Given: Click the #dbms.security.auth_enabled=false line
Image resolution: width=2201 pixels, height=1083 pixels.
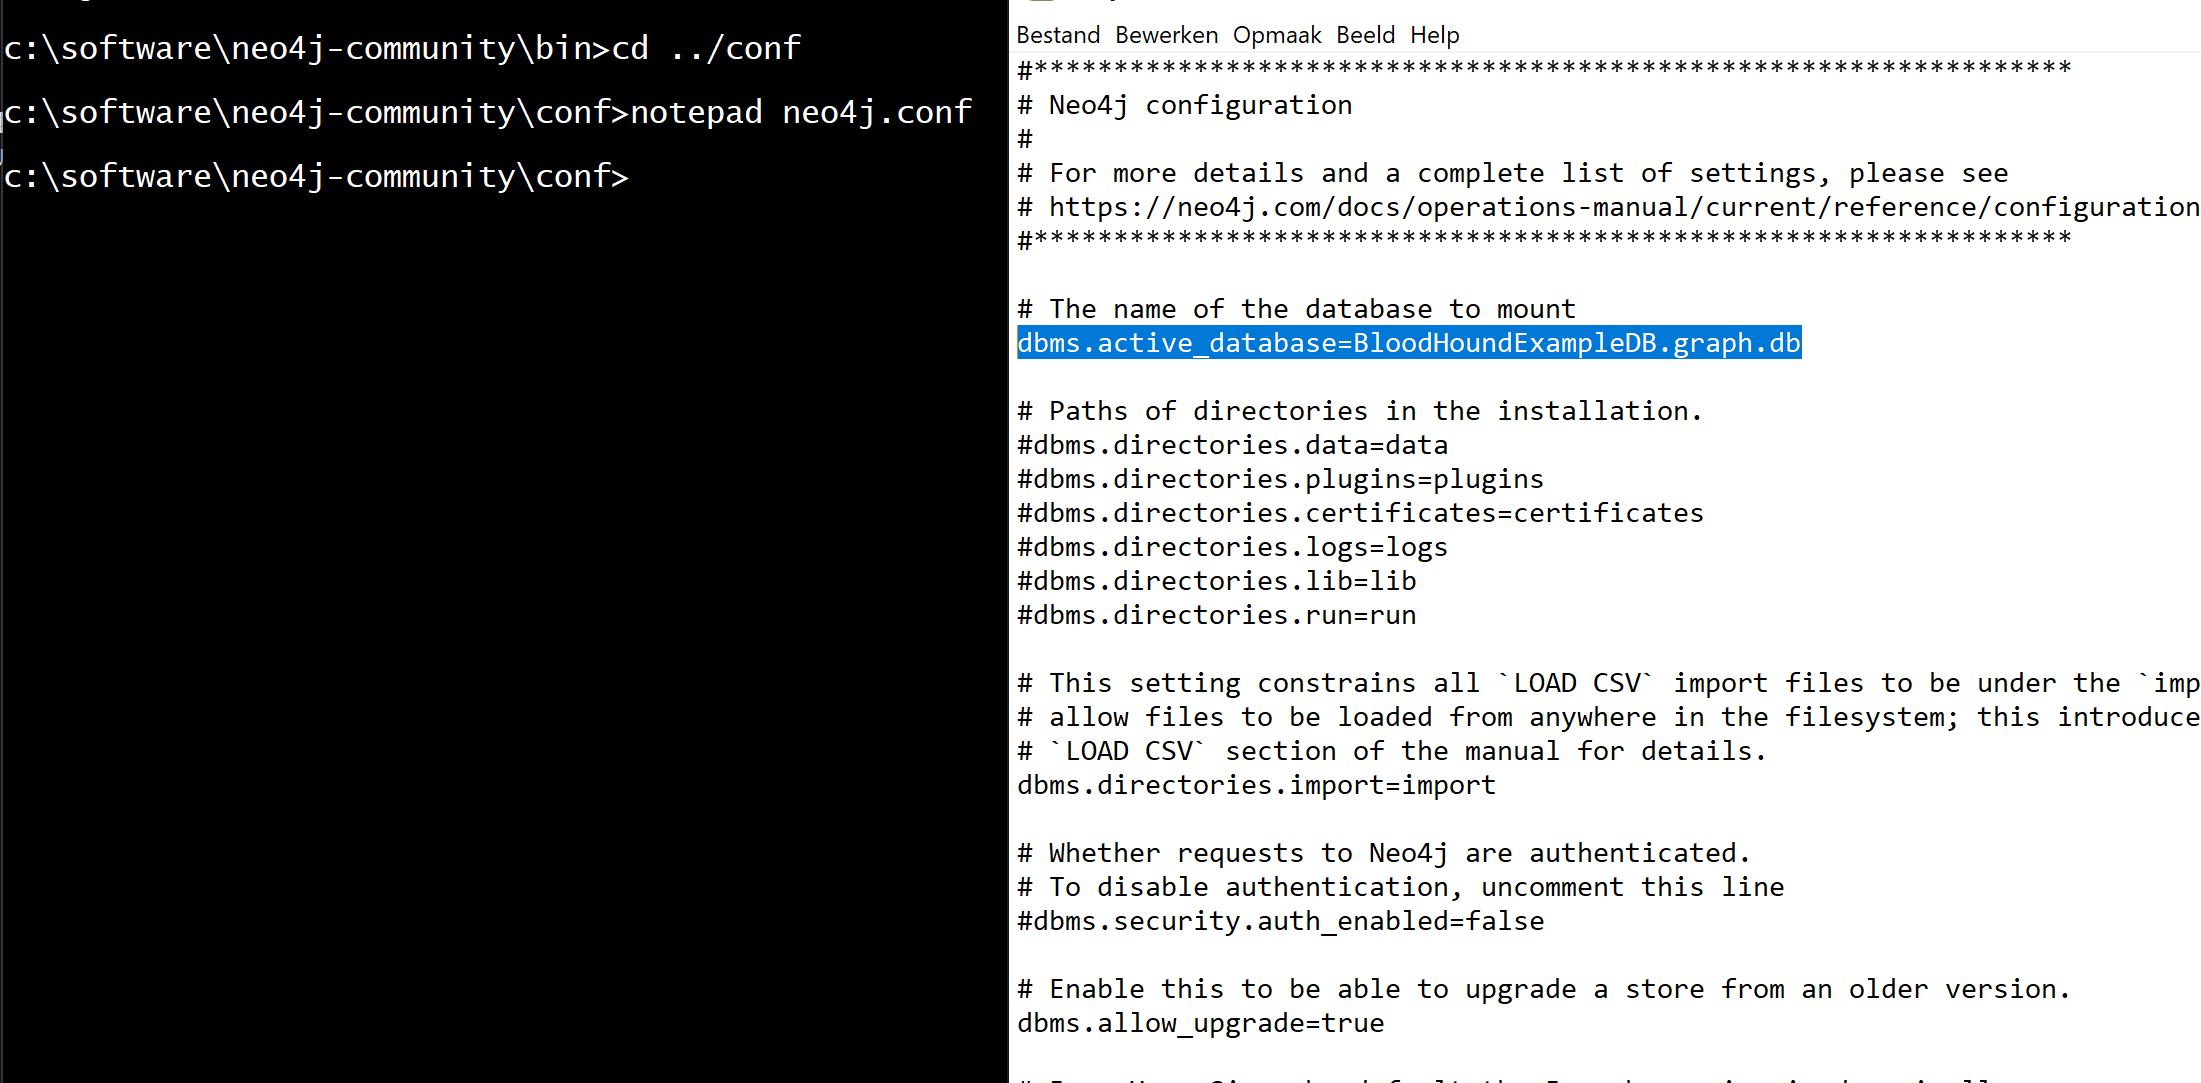Looking at the screenshot, I should click(x=1280, y=921).
